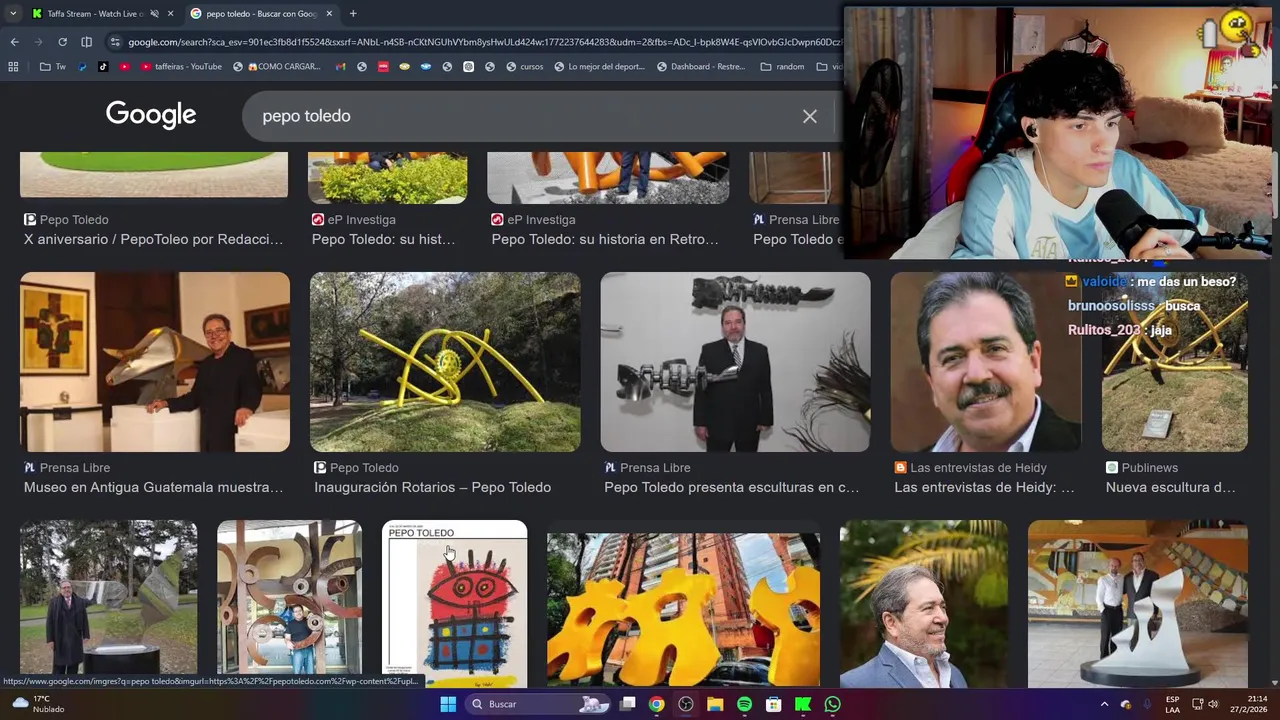Click the taskbar Buscar search box
This screenshot has height=720, width=1280.
coord(540,704)
